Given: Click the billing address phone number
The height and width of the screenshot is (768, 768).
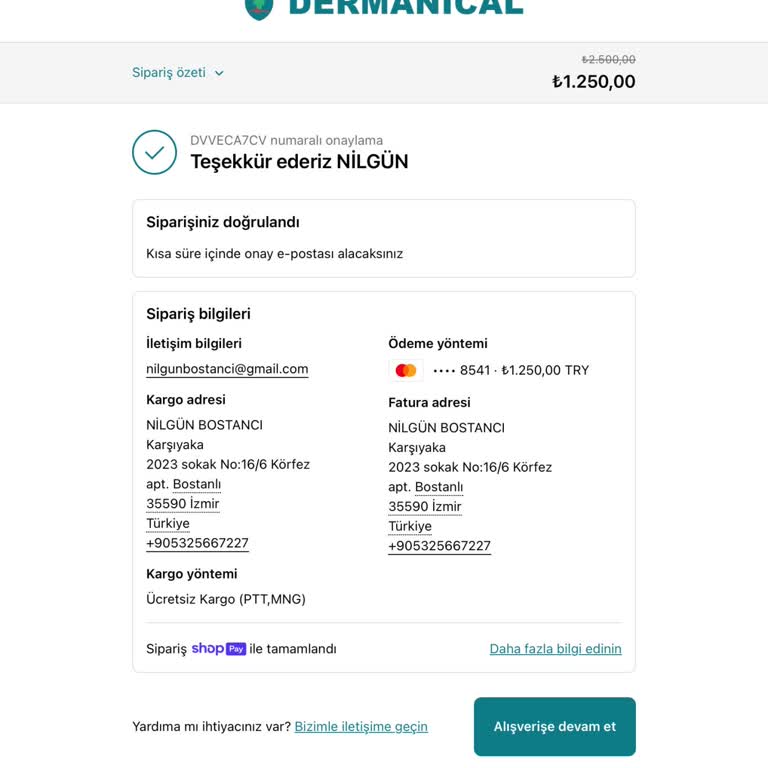Looking at the screenshot, I should [x=439, y=546].
